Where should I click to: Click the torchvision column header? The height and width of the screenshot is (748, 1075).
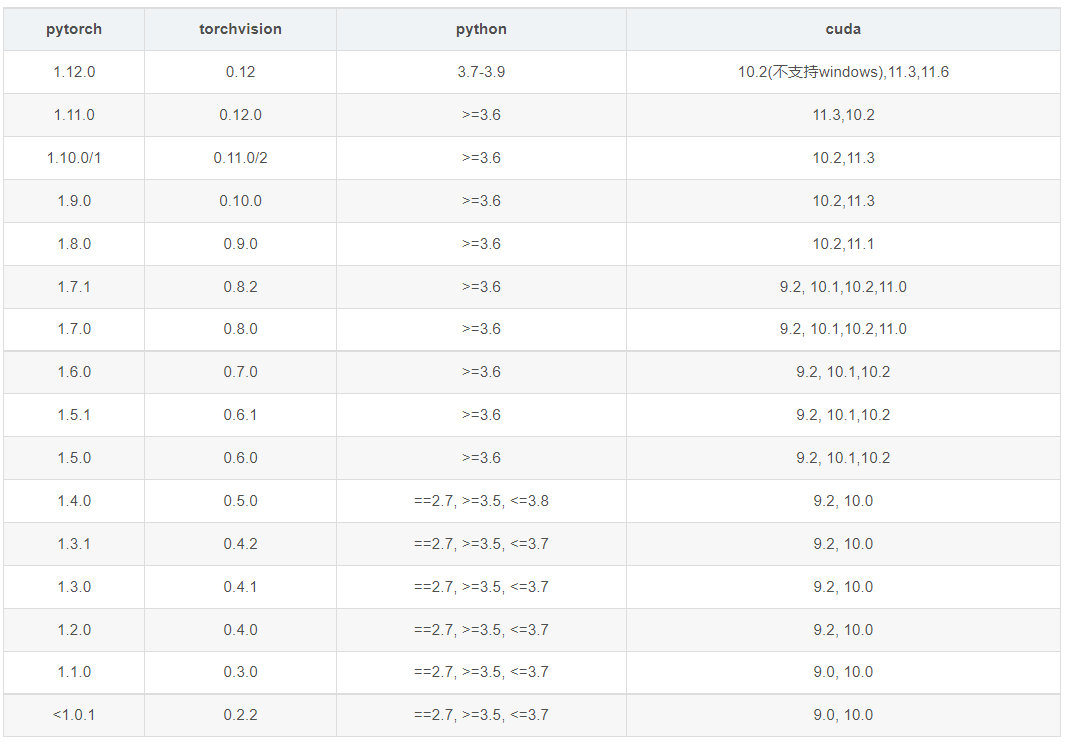click(240, 29)
